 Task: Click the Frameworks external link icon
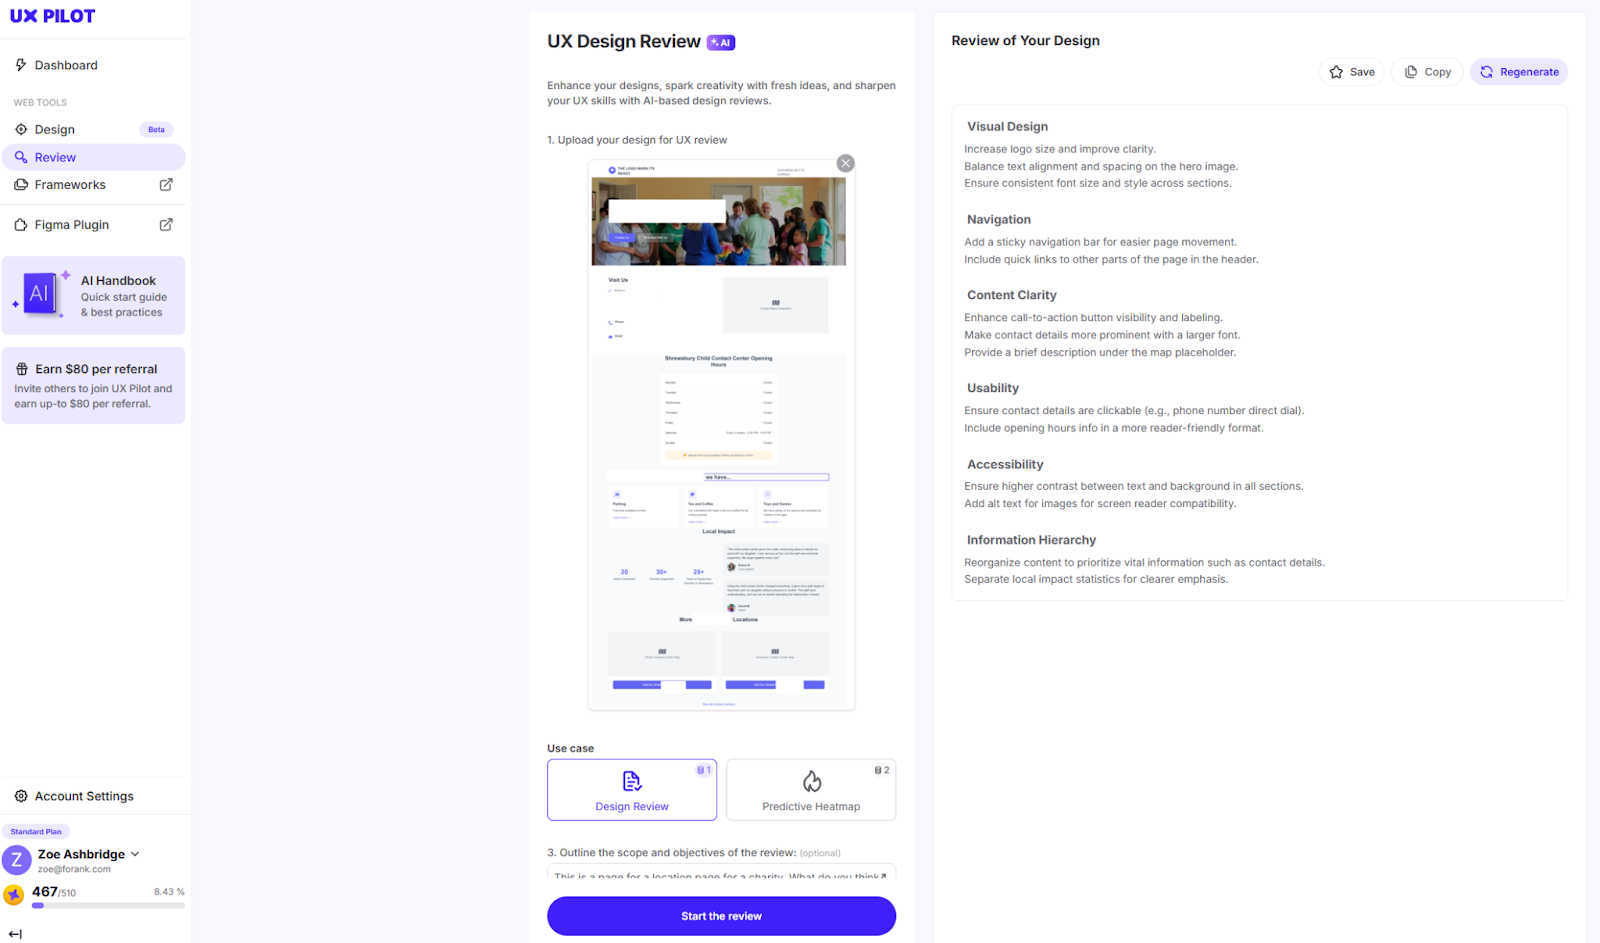pos(166,184)
